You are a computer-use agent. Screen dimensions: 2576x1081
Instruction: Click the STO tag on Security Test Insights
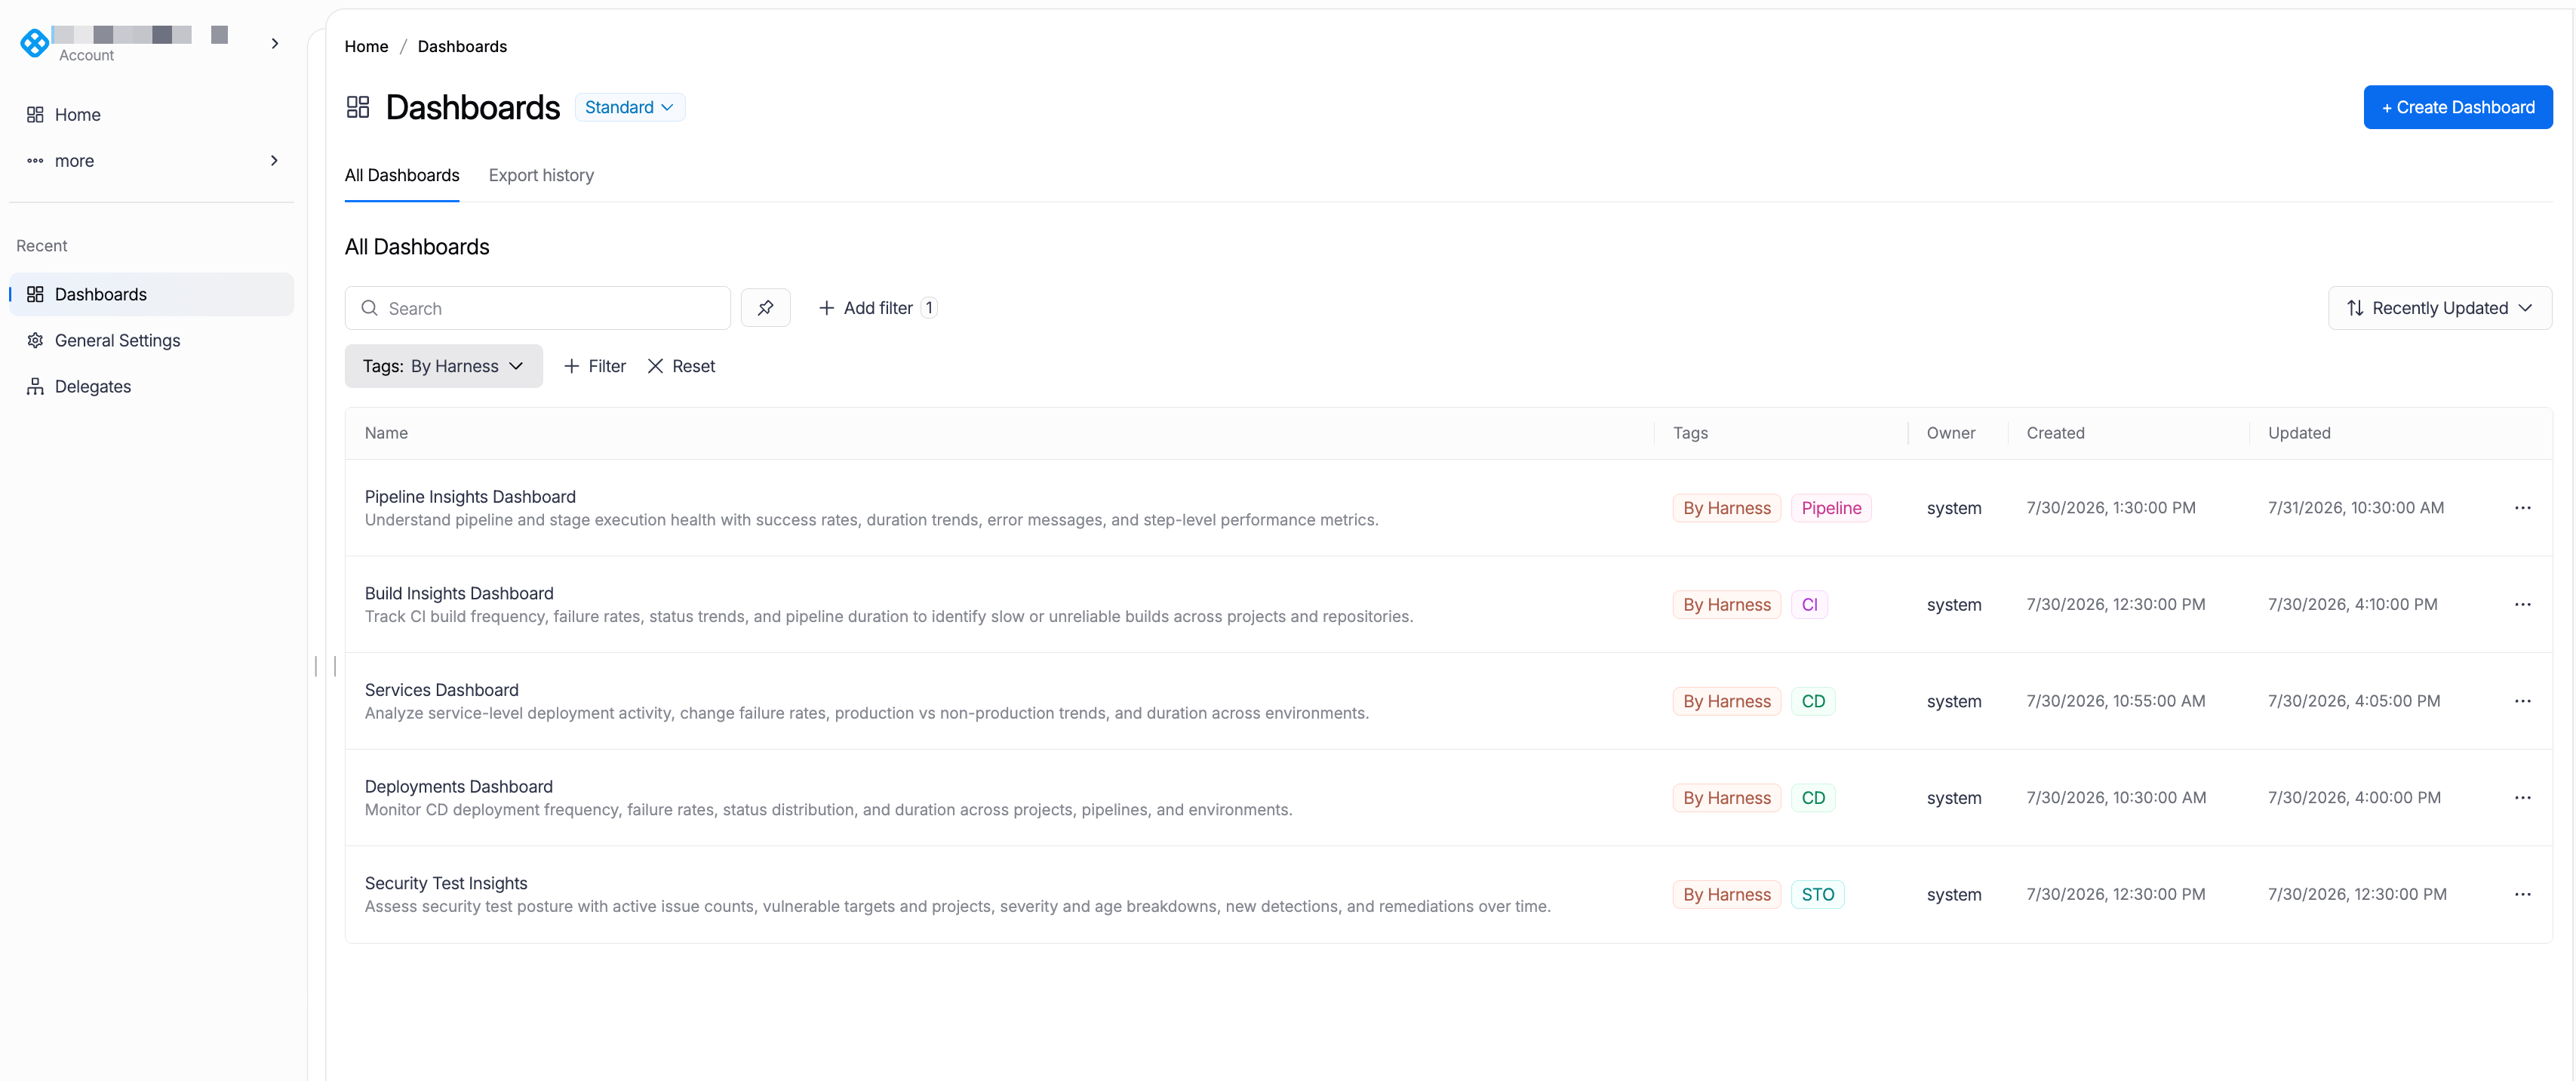tap(1818, 894)
